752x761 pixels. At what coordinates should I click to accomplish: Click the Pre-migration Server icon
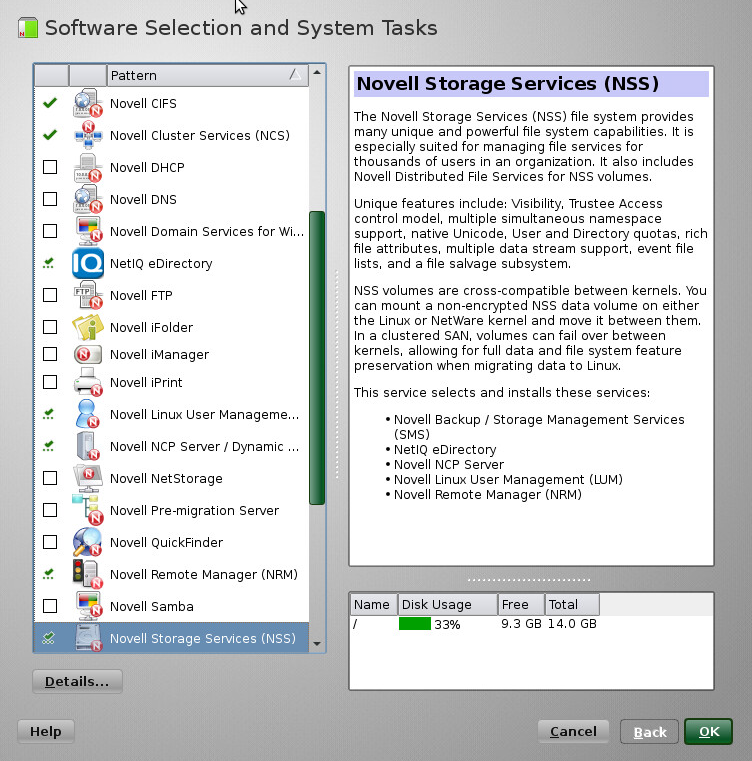pyautogui.click(x=88, y=510)
